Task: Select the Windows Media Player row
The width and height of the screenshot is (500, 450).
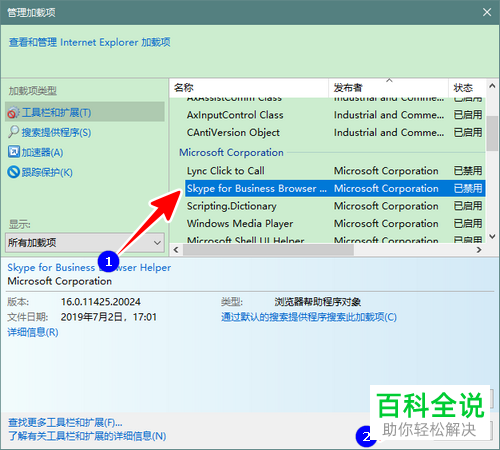Action: click(335, 223)
